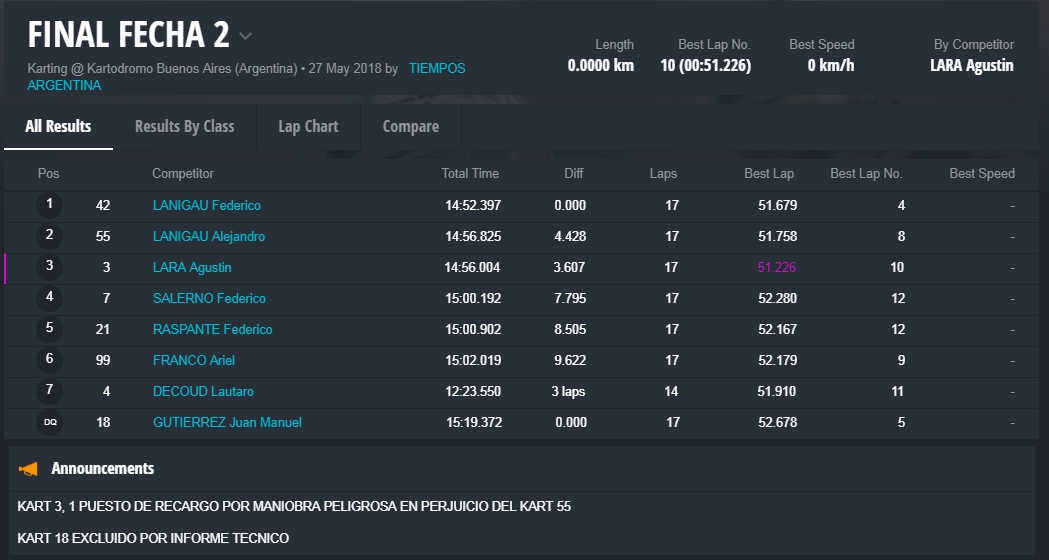Show the All Results tab
1049x560 pixels.
pos(58,126)
